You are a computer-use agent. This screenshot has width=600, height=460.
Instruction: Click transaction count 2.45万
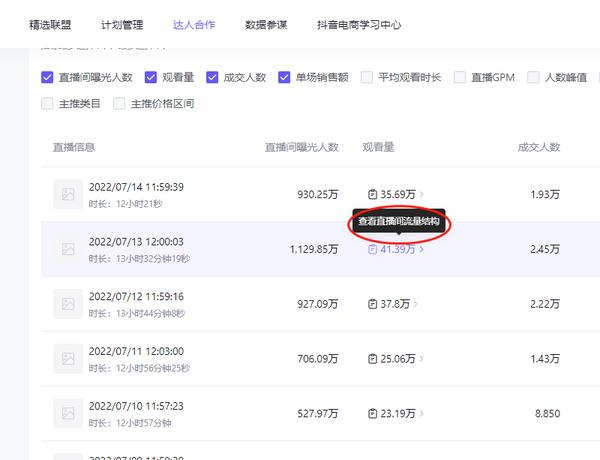545,249
